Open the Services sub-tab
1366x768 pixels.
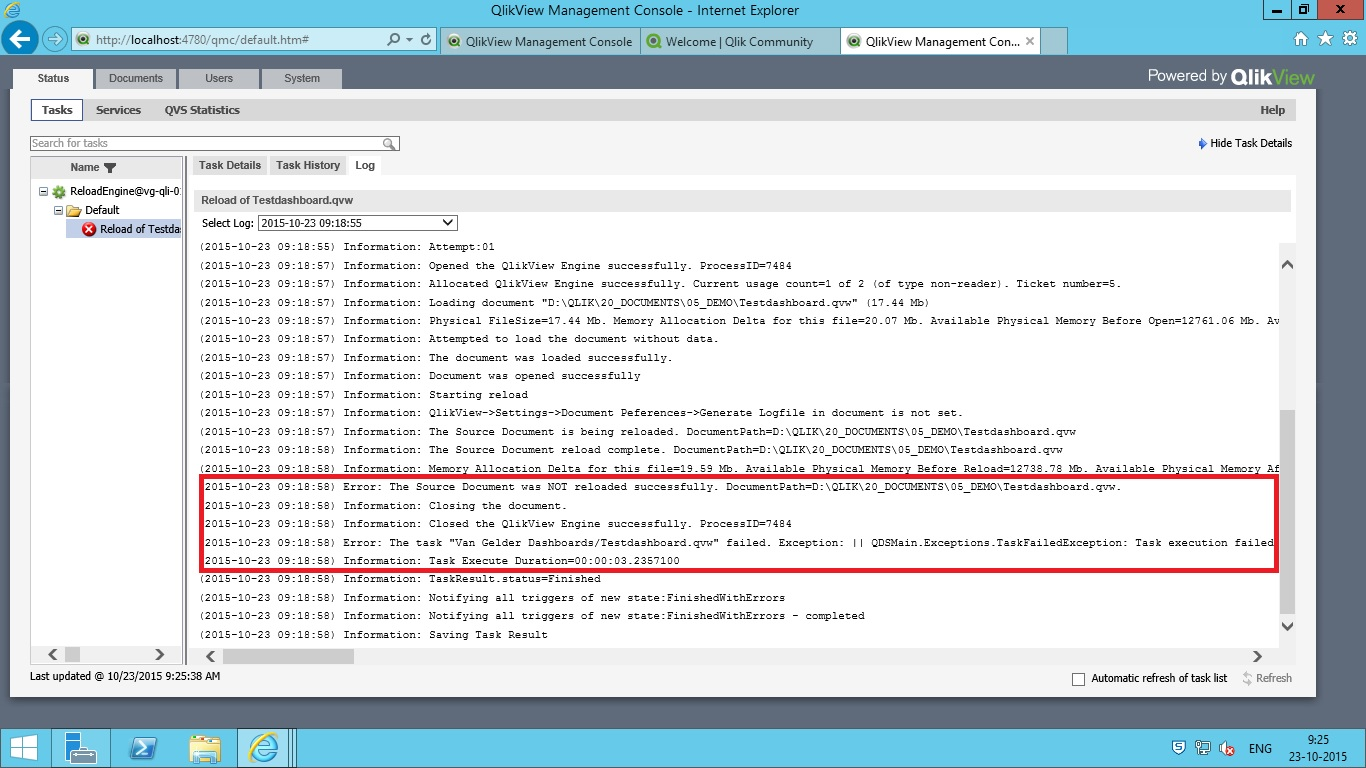point(118,110)
